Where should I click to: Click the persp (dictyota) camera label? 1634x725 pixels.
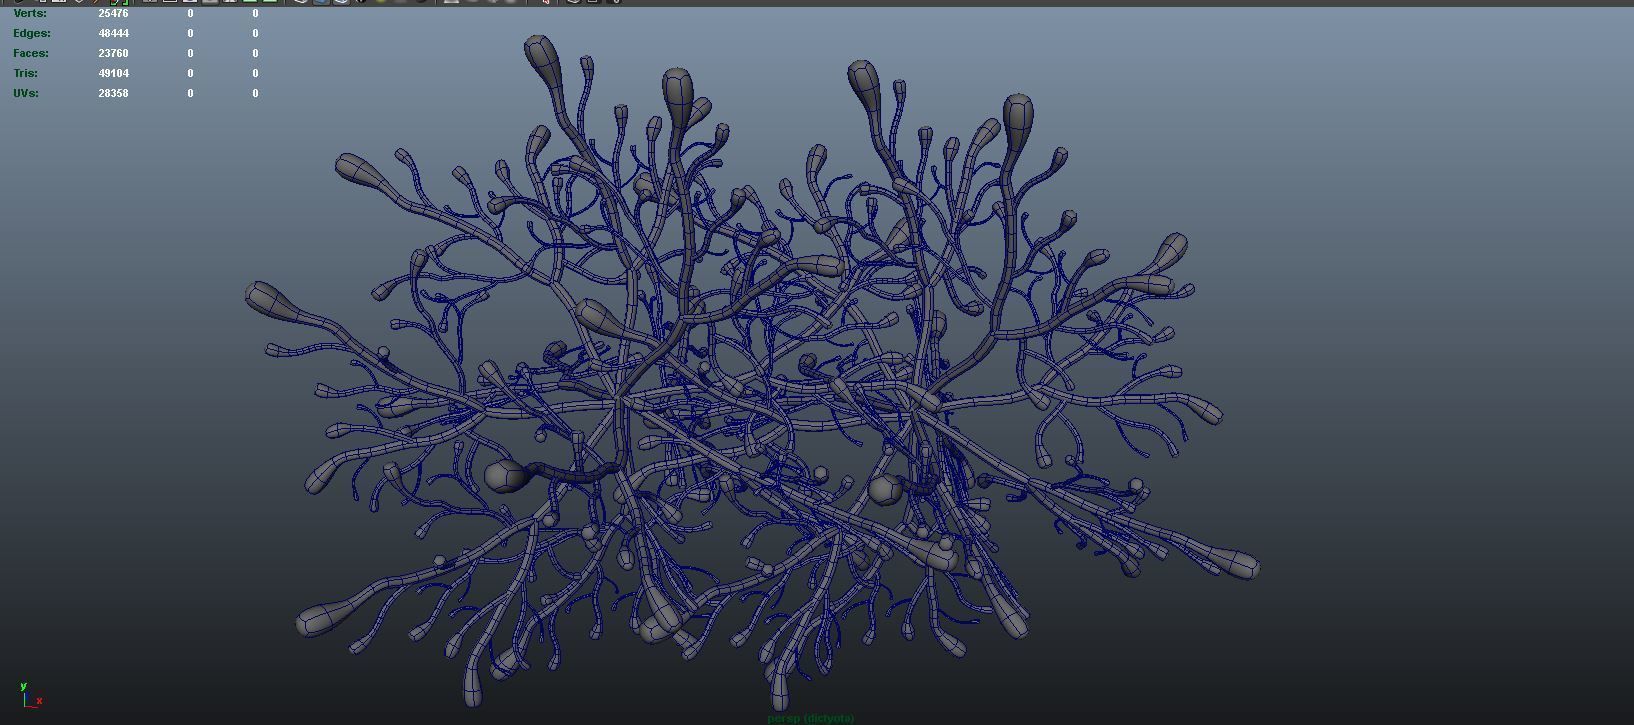810,718
